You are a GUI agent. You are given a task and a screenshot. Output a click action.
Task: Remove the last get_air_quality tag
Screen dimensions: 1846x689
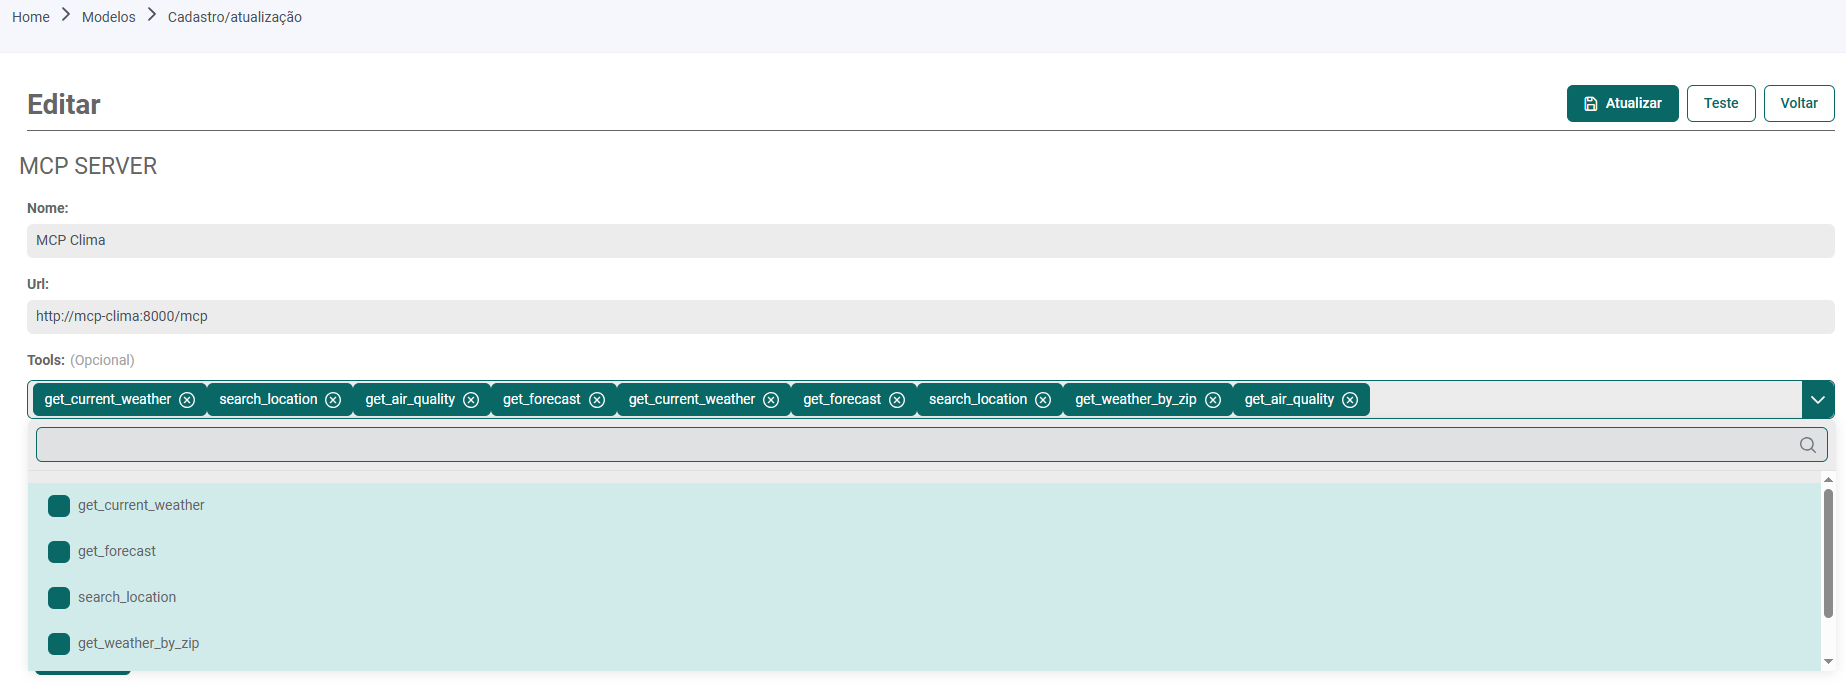[x=1350, y=400]
